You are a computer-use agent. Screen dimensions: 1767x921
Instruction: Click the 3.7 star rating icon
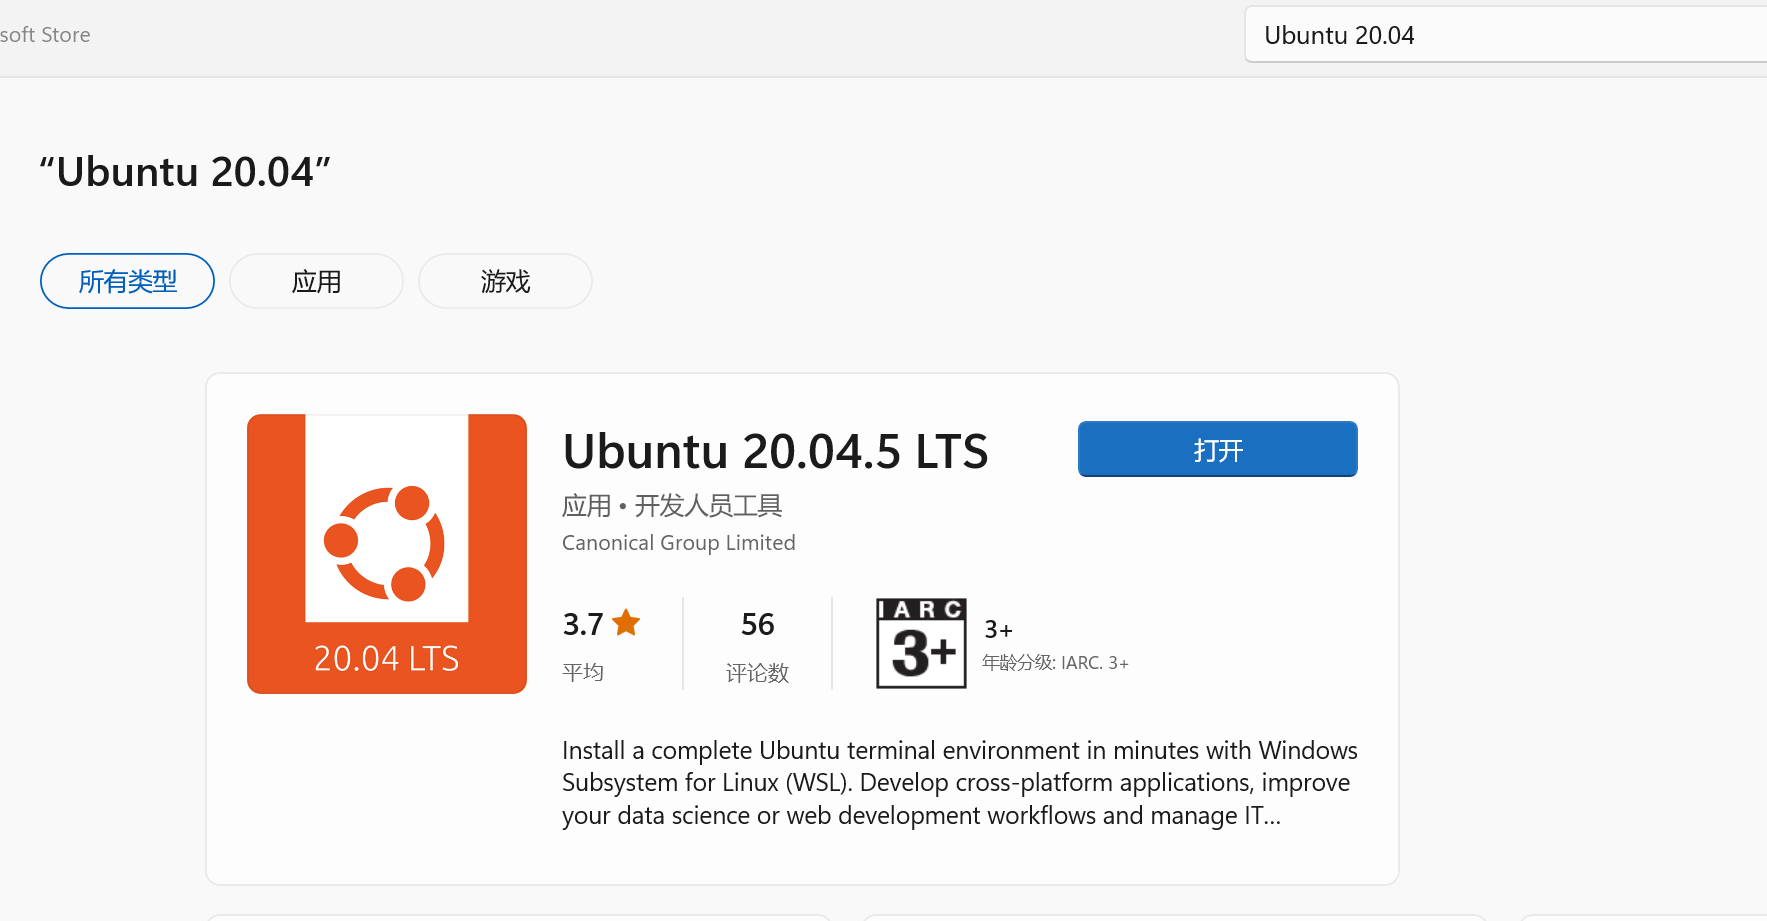pos(626,623)
